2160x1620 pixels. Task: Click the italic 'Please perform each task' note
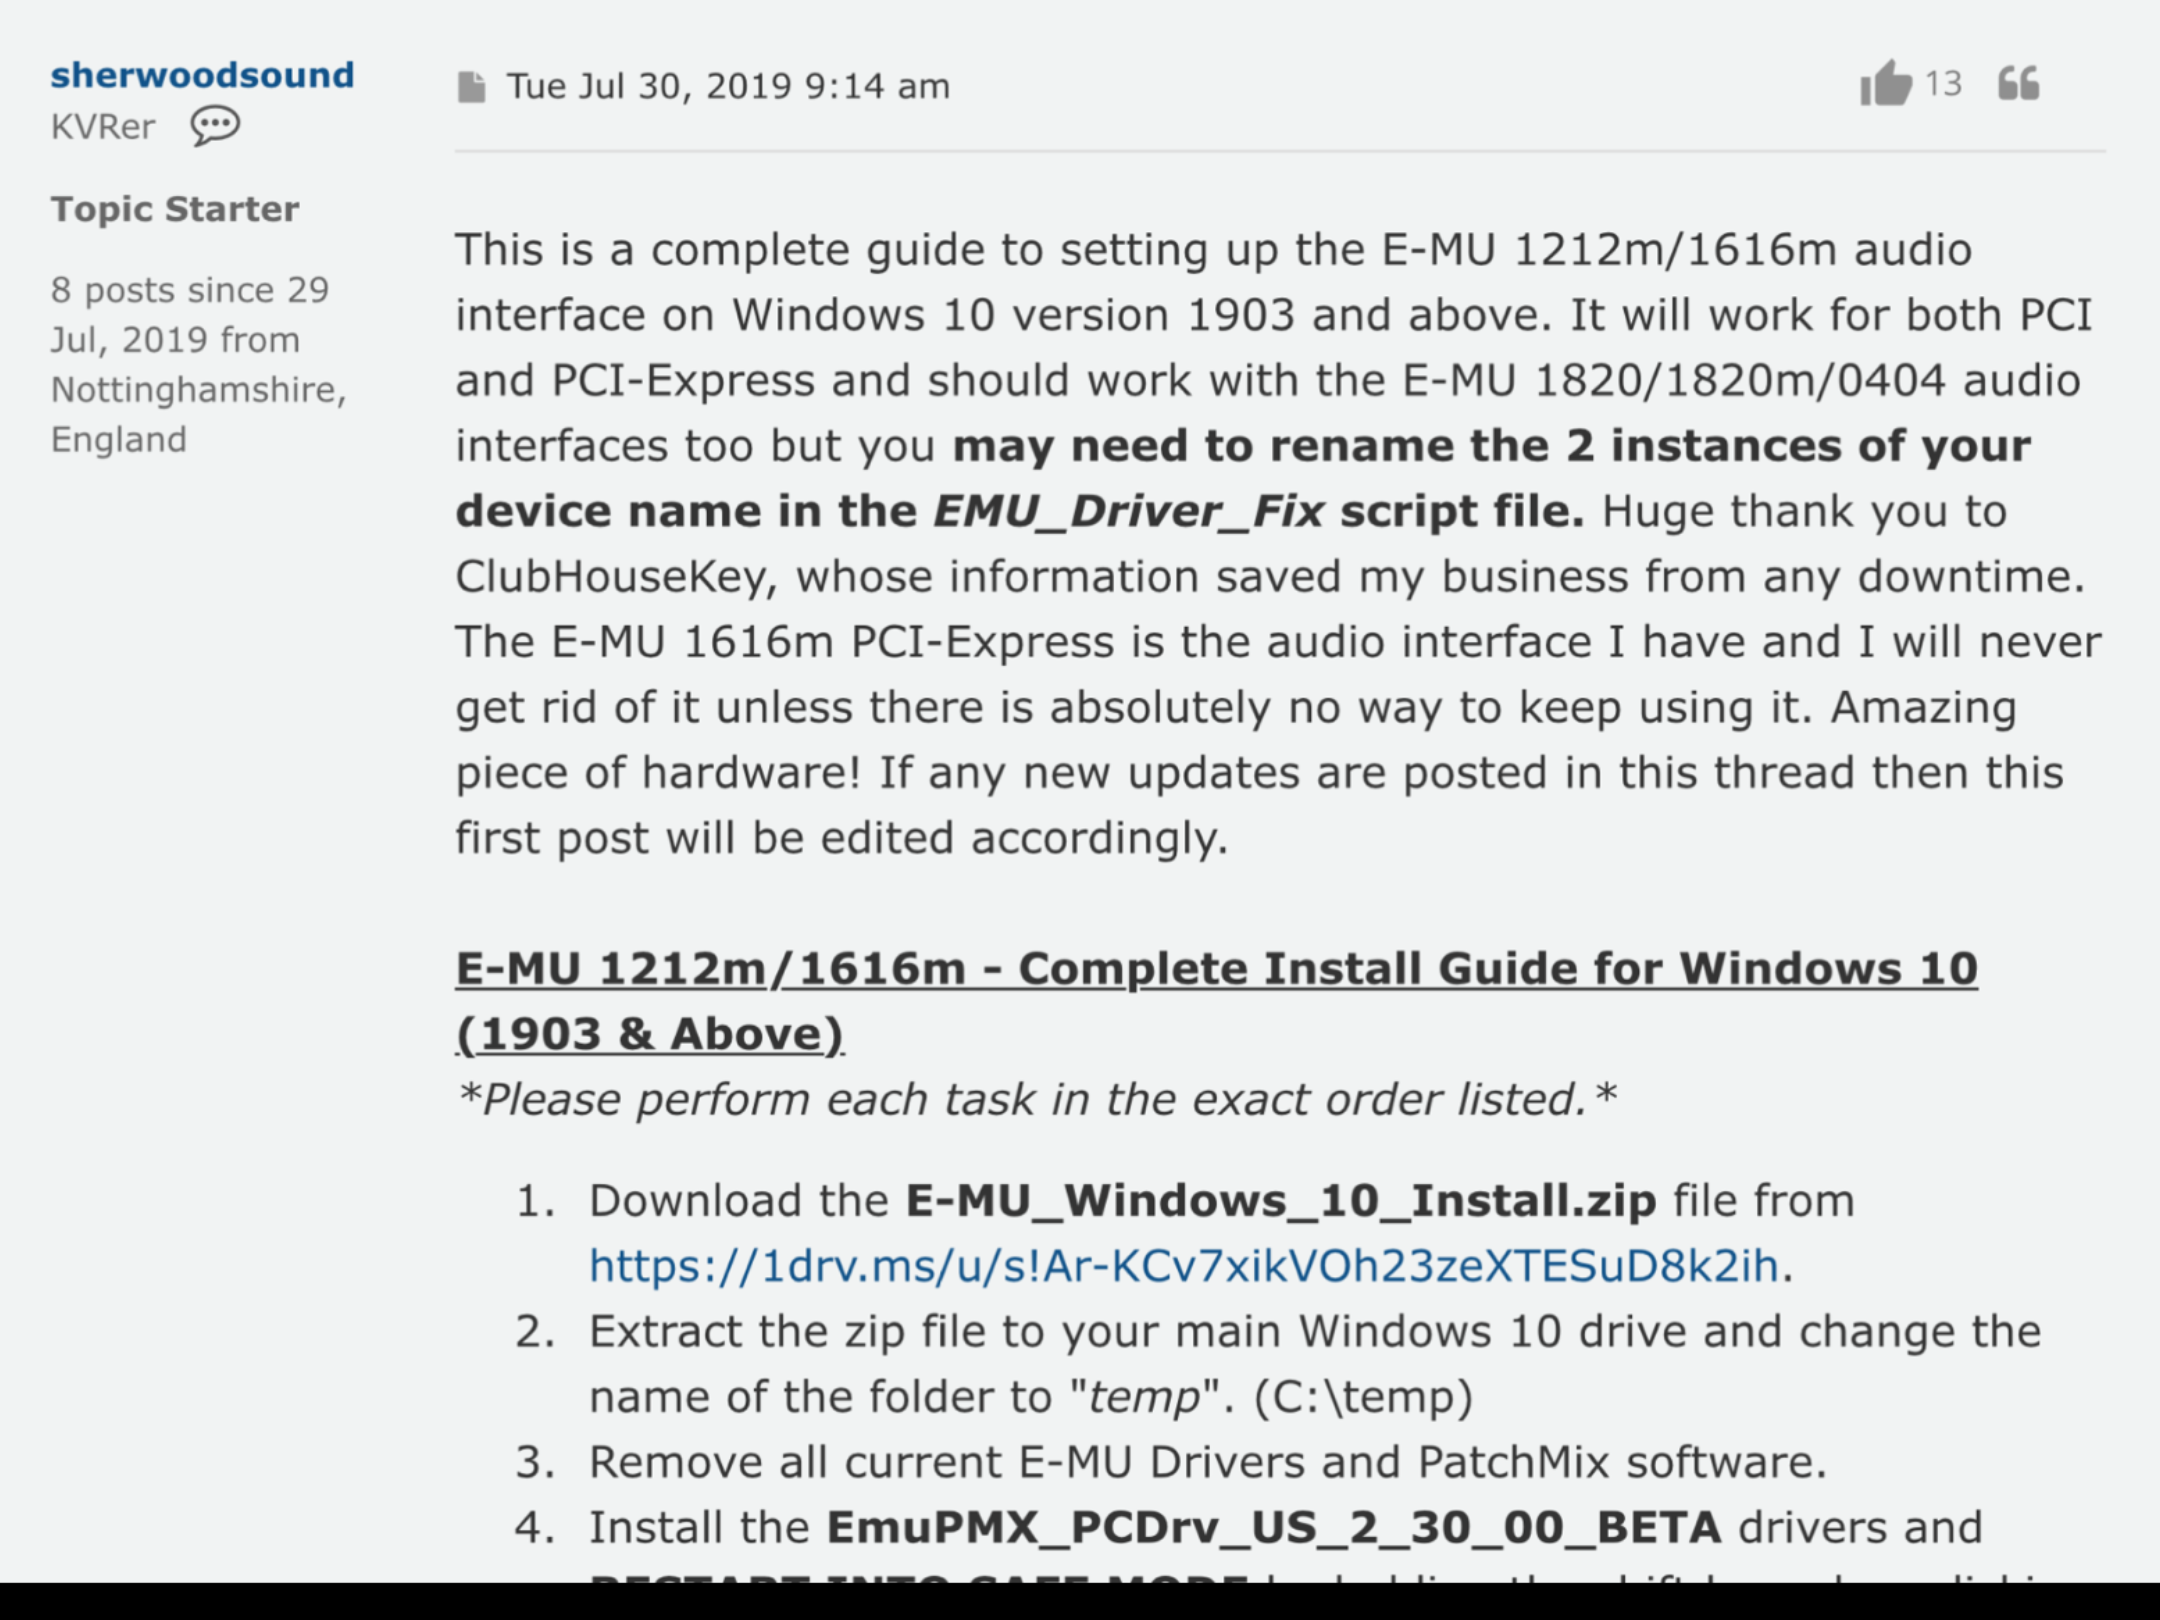(x=1036, y=1100)
